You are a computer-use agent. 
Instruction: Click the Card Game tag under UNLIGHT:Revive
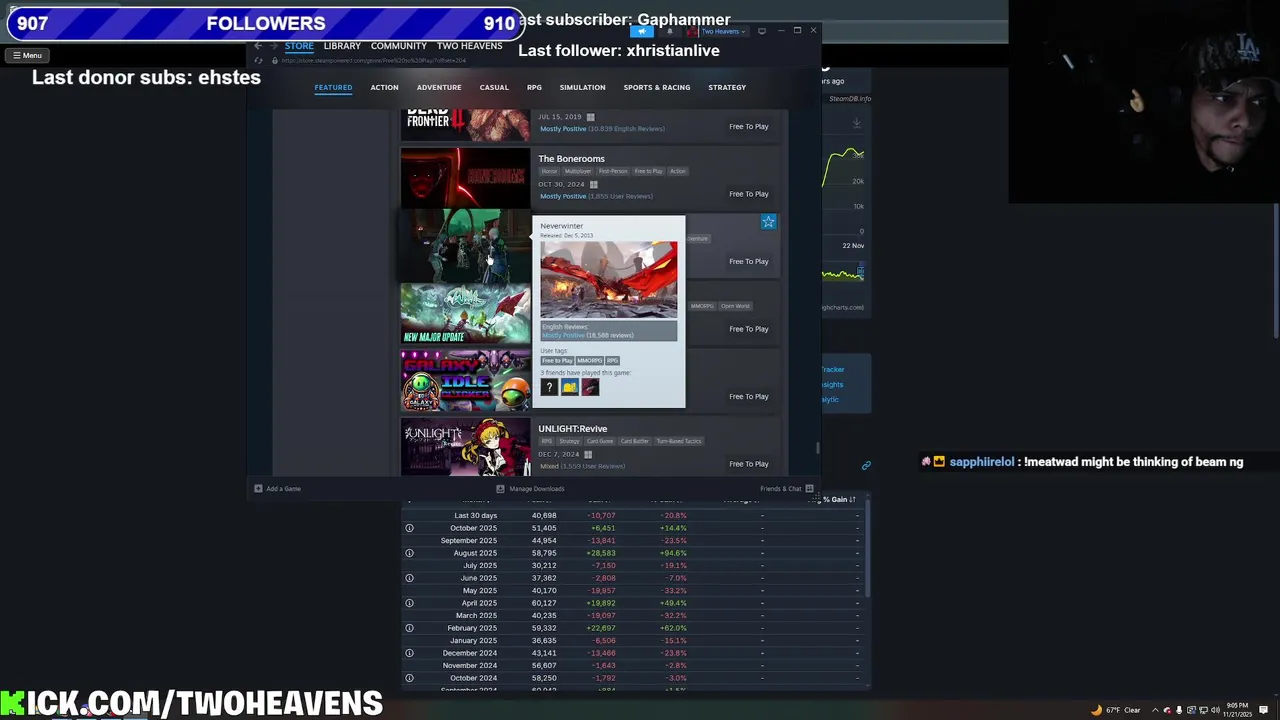coord(600,441)
